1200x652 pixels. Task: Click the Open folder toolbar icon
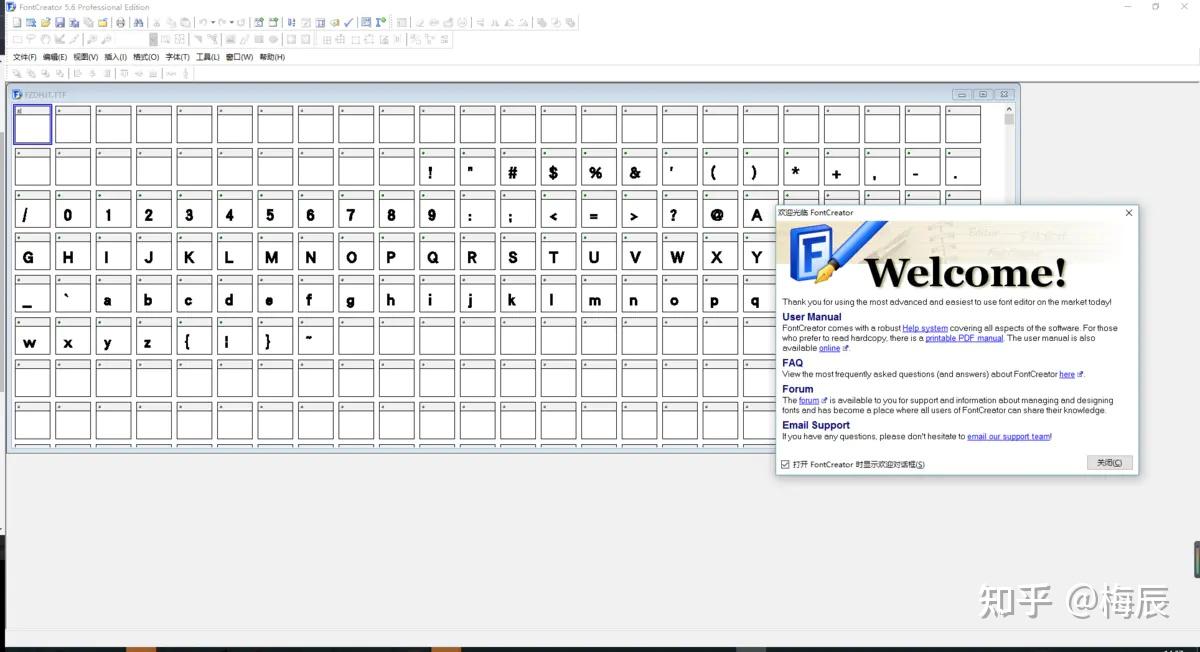45,22
